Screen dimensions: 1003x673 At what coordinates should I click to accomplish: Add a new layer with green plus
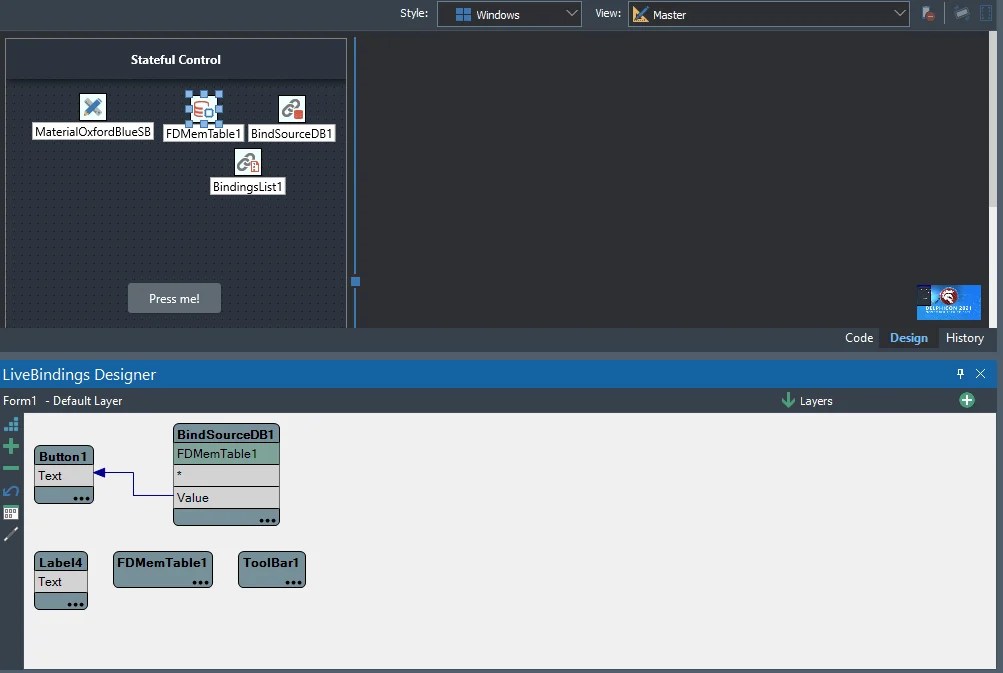967,400
